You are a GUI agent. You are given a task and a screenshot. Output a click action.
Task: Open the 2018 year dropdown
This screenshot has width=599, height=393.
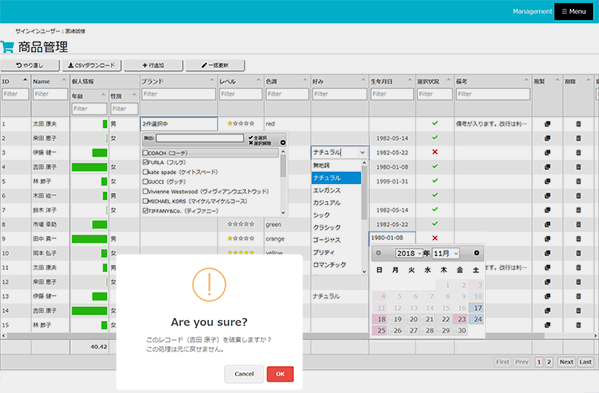409,253
